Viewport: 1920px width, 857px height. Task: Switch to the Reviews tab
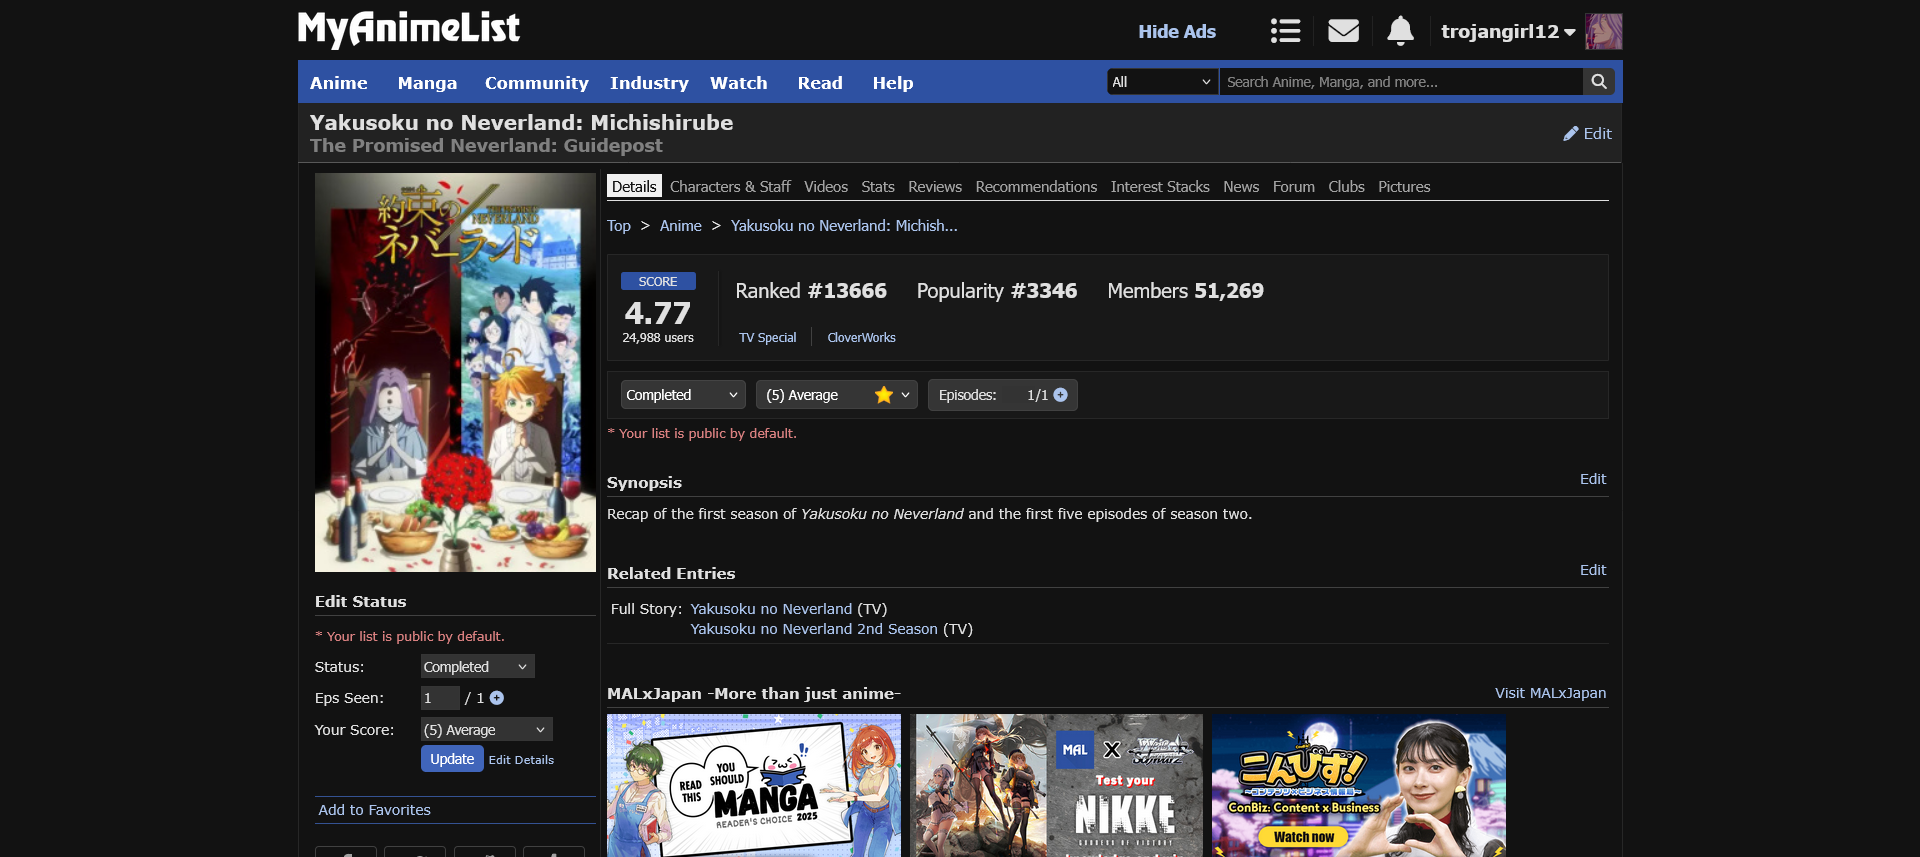click(935, 186)
